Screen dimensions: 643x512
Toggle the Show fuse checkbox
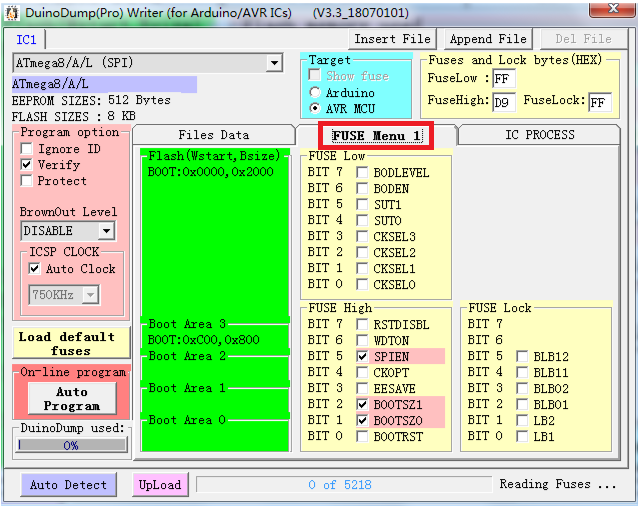(315, 75)
